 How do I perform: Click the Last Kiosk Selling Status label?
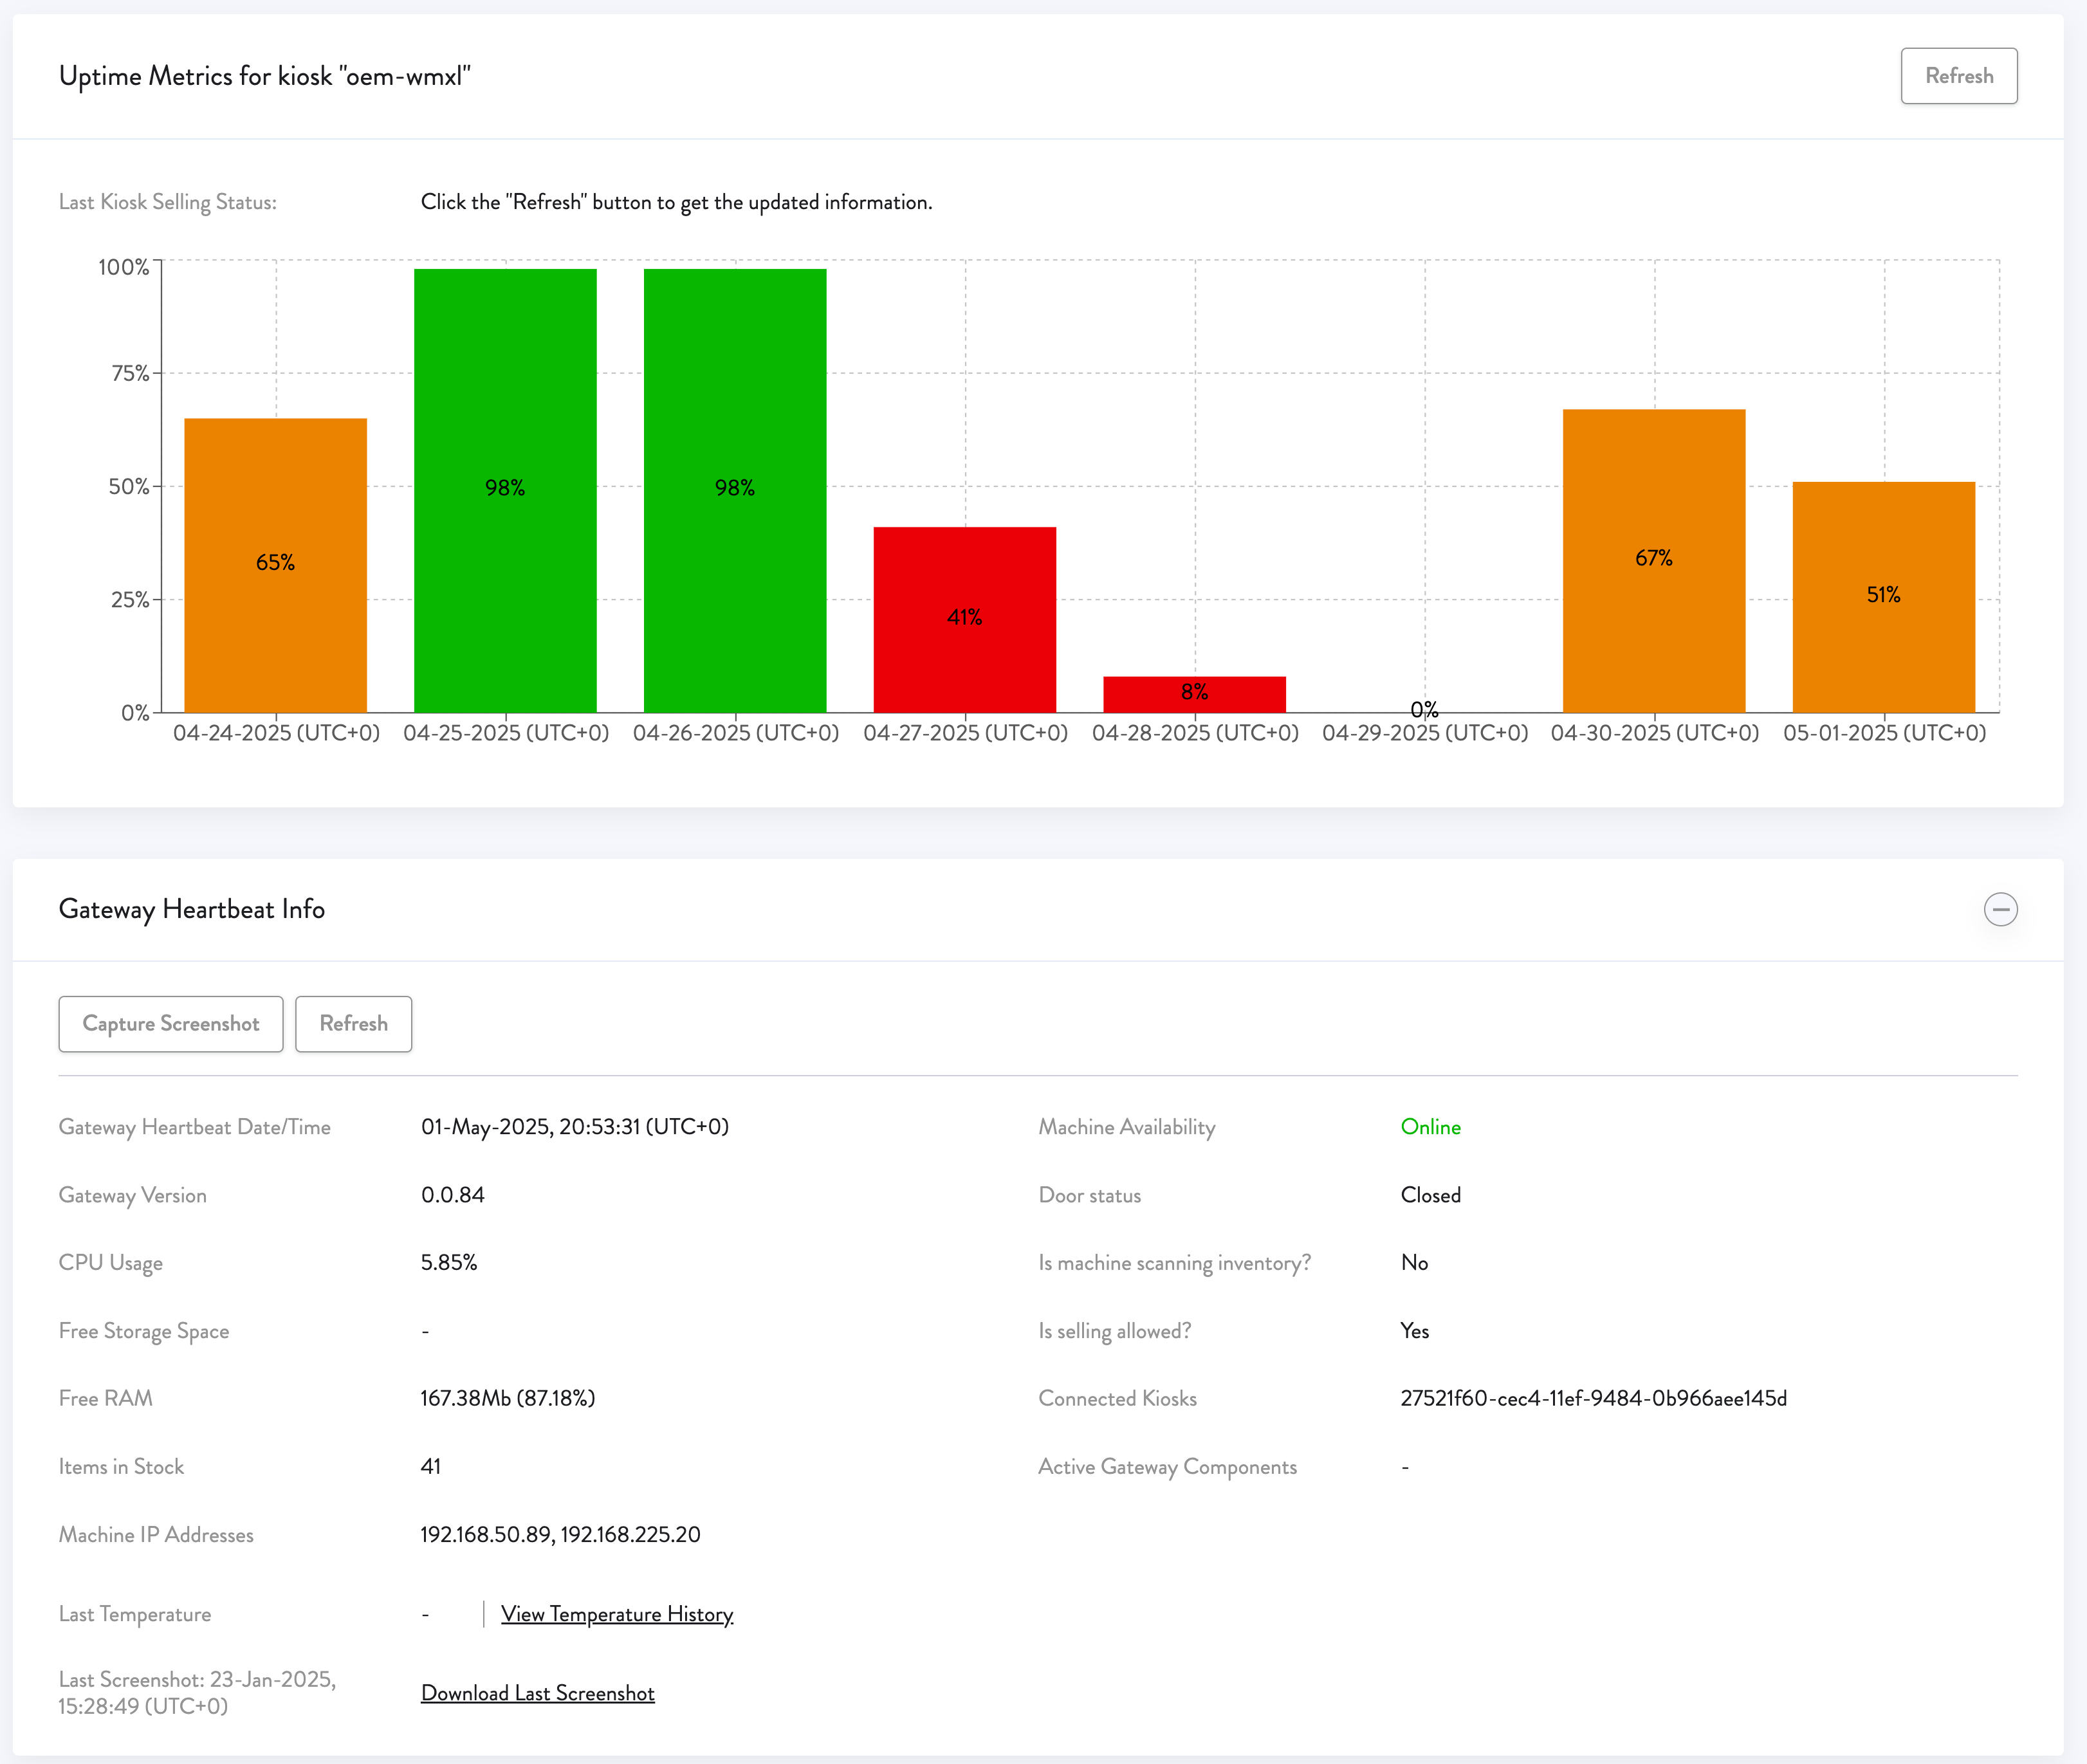tap(168, 202)
